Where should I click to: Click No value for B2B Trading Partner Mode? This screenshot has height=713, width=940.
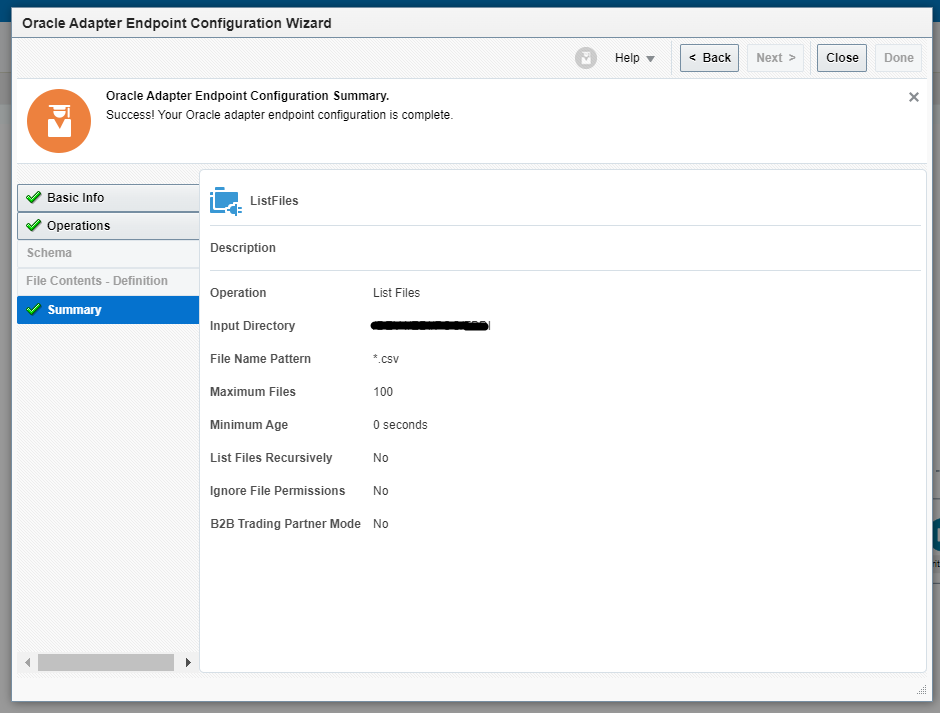[x=381, y=524]
